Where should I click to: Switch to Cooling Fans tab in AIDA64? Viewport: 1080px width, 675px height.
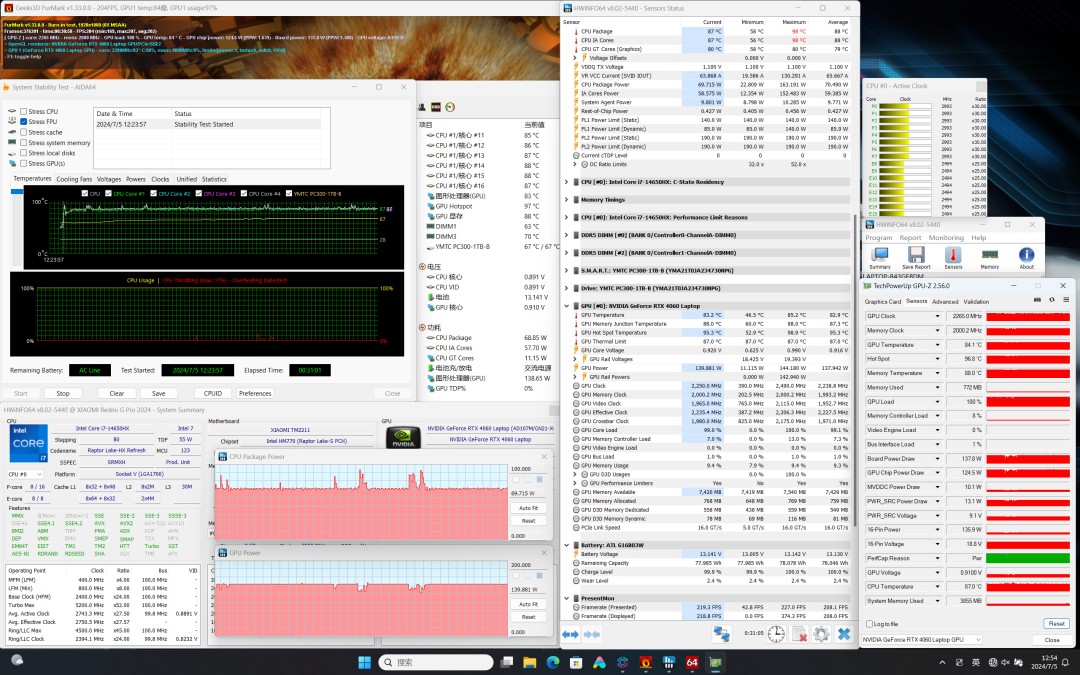pos(74,179)
